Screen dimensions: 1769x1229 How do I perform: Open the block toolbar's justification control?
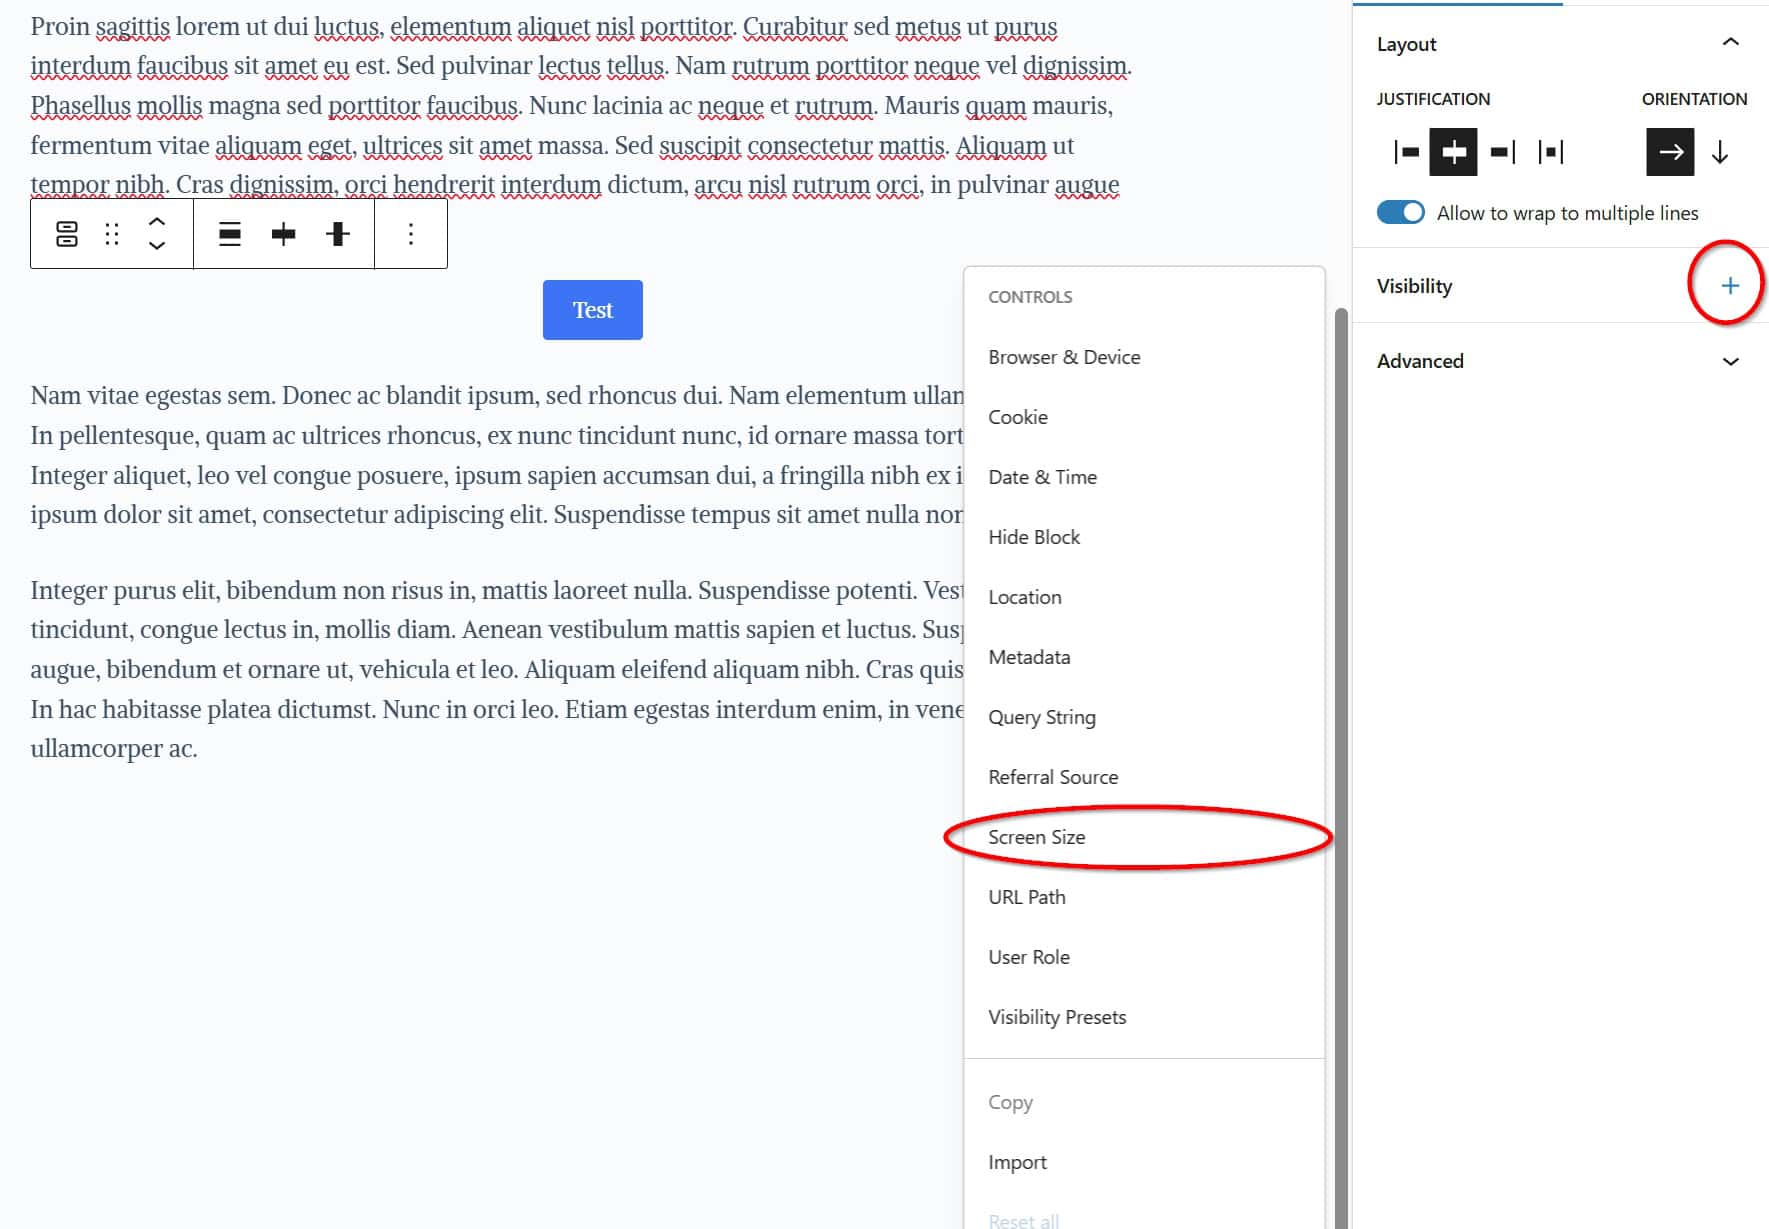click(x=284, y=234)
